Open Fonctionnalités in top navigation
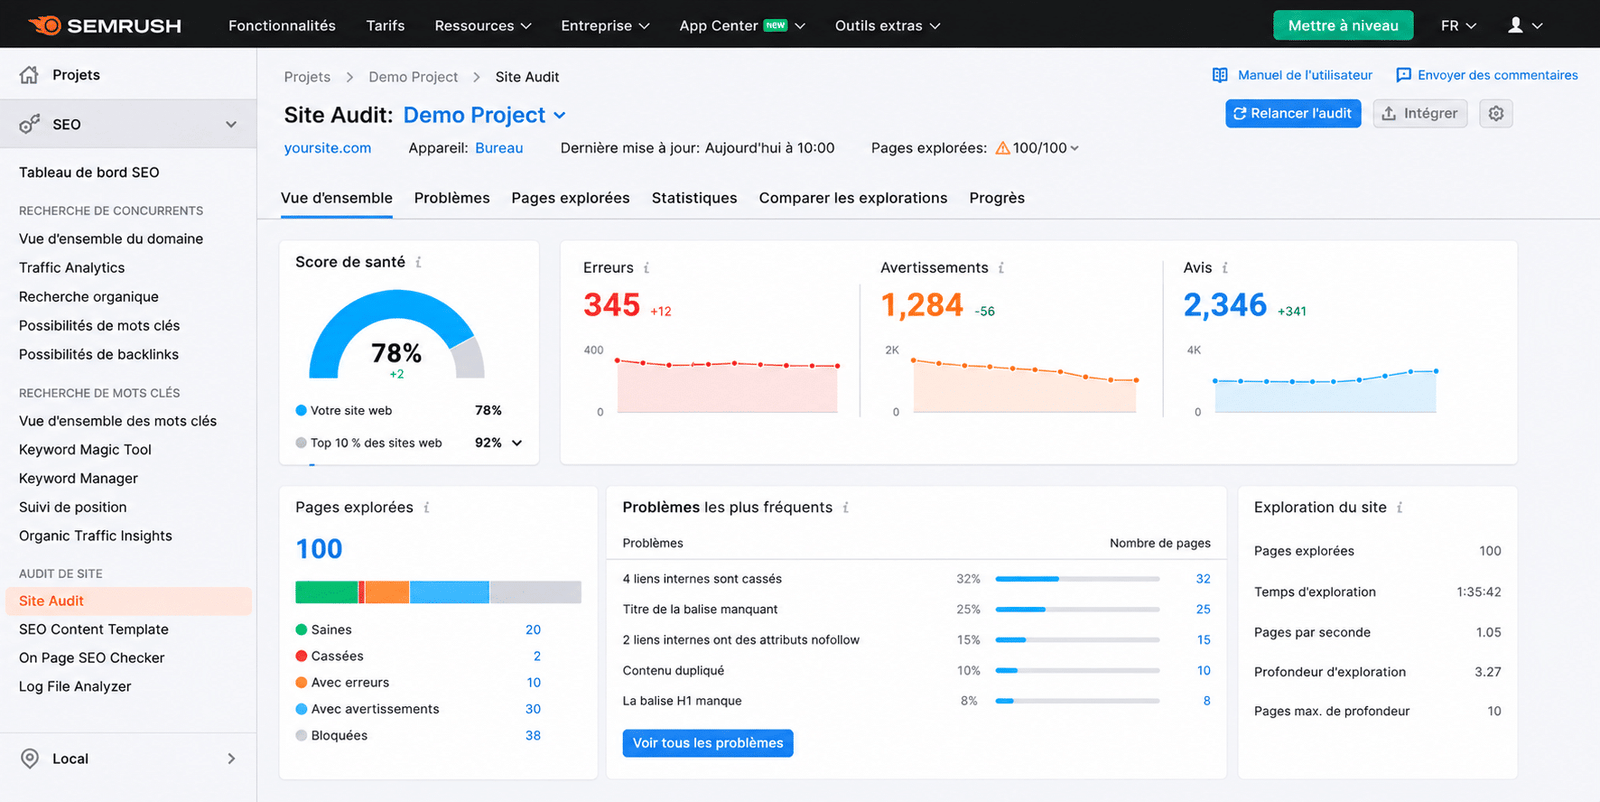1600x802 pixels. (x=282, y=25)
